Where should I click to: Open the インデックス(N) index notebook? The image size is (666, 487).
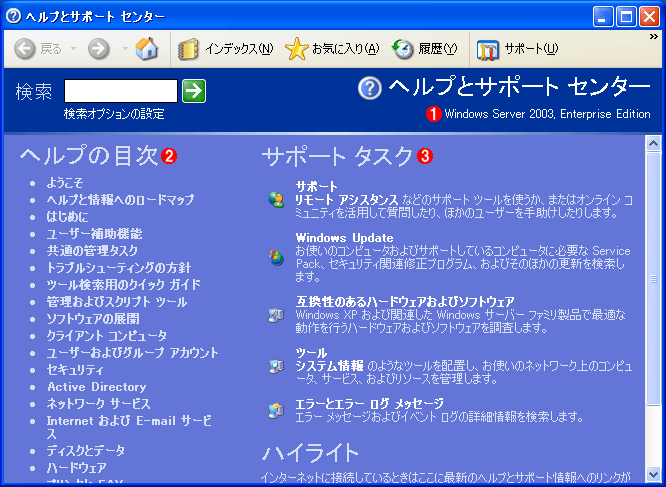[225, 49]
